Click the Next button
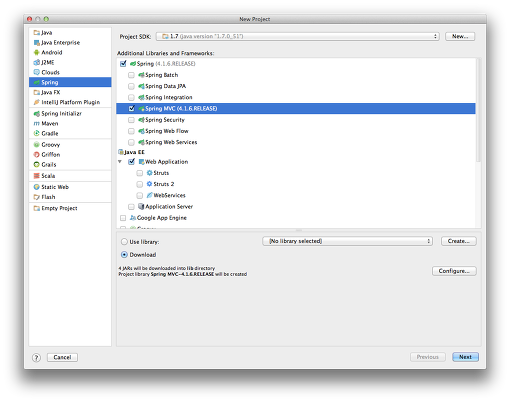This screenshot has height=402, width=510. [465, 357]
